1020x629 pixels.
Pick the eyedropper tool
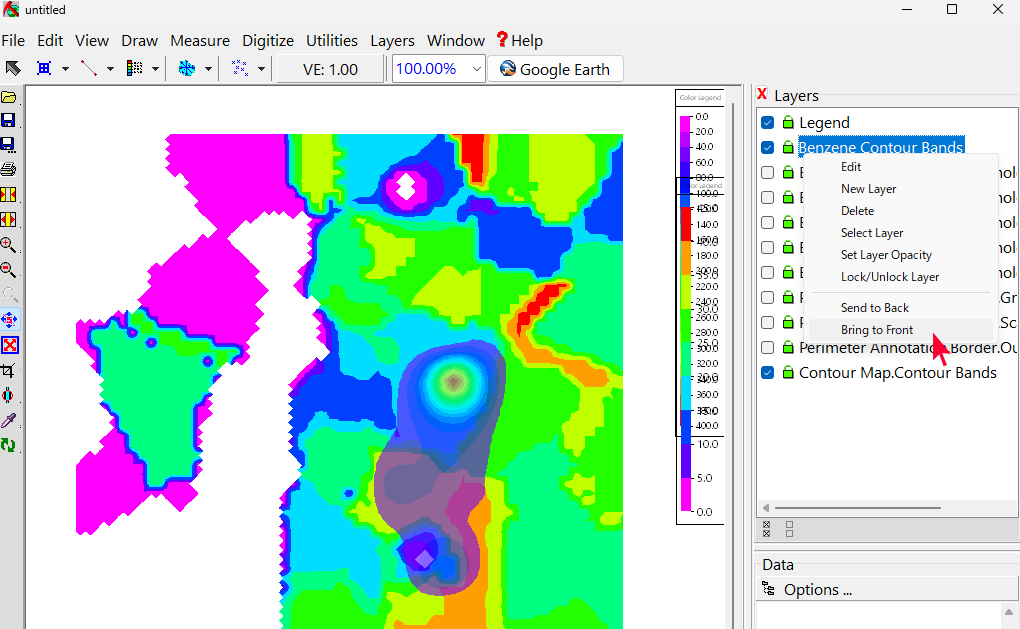(9, 420)
